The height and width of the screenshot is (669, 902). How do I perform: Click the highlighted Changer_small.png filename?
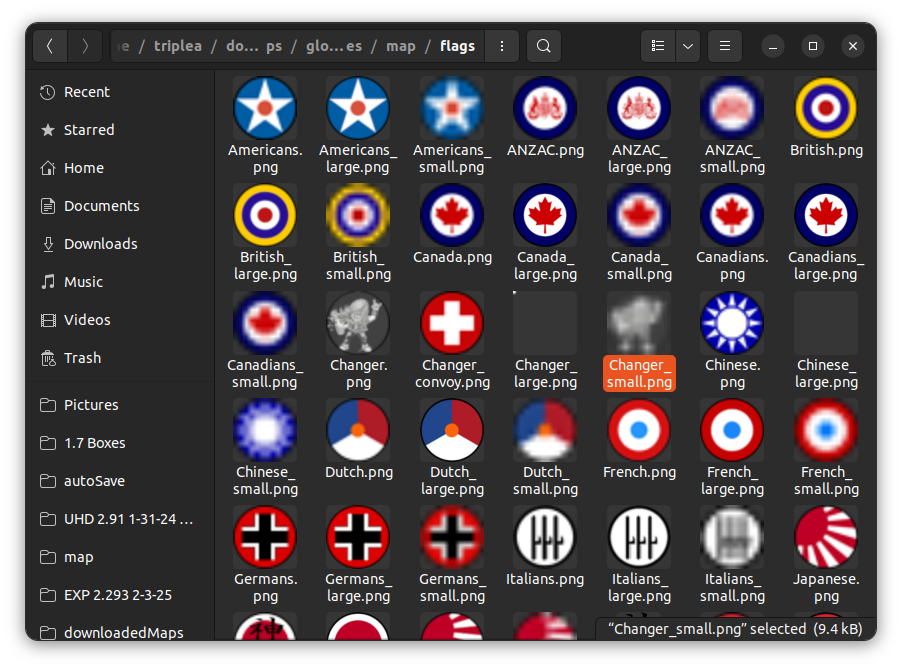point(639,373)
